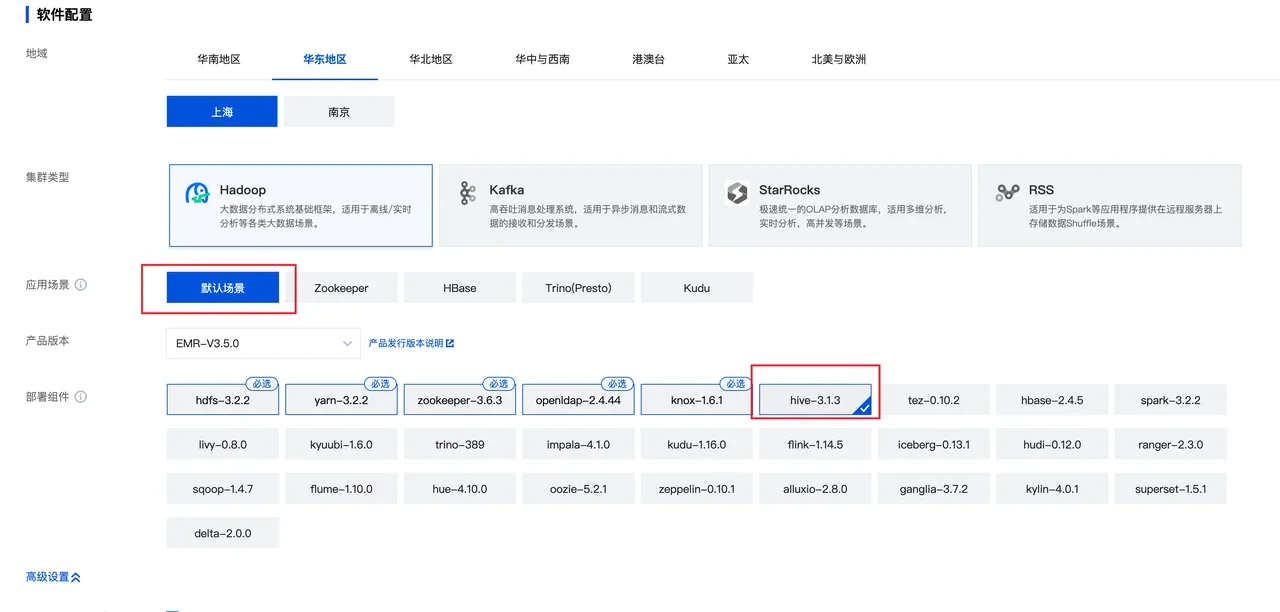The height and width of the screenshot is (612, 1280).
Task: Click the Kafka cluster type icon
Action: [467, 194]
